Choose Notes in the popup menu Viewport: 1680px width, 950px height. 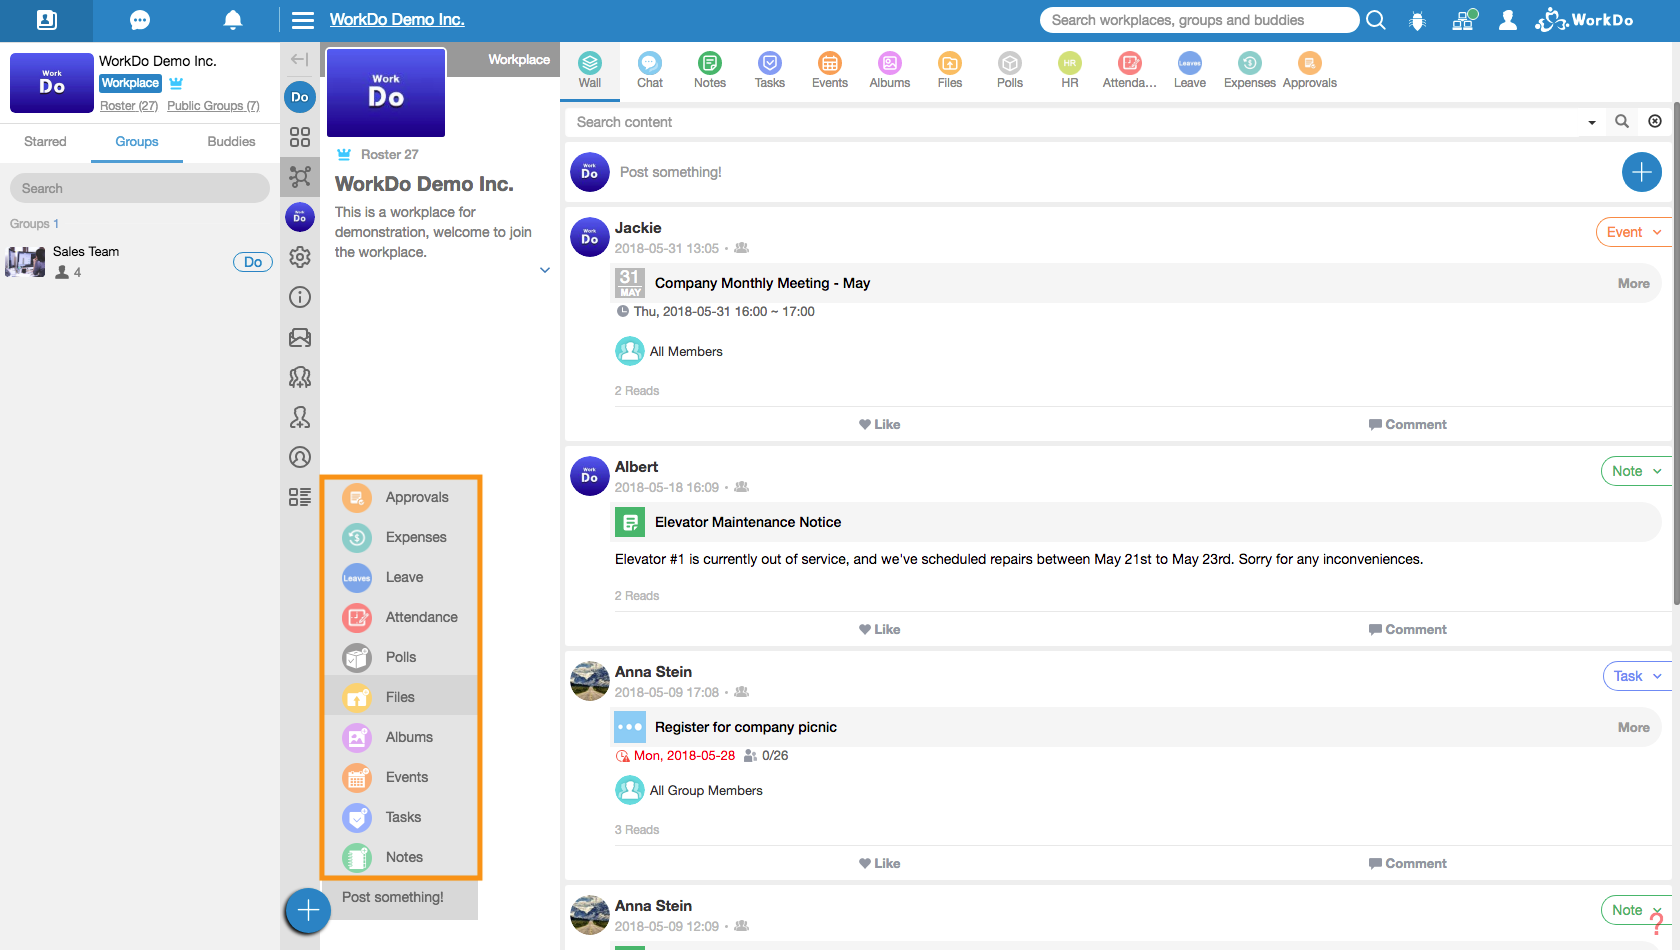[401, 857]
